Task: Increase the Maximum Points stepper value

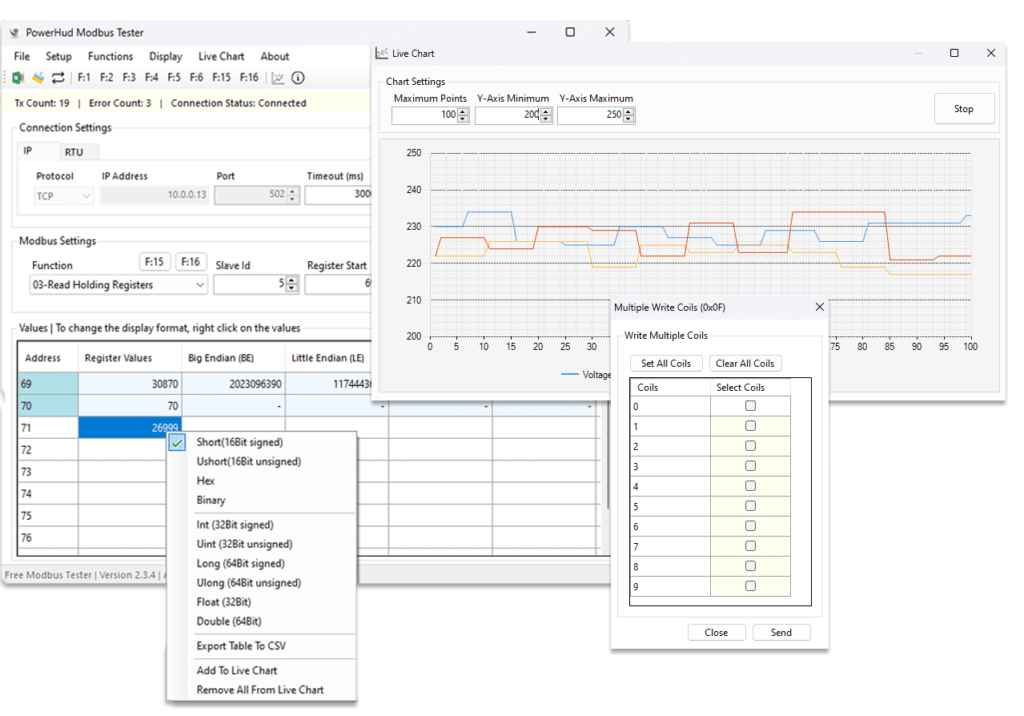Action: pos(462,112)
